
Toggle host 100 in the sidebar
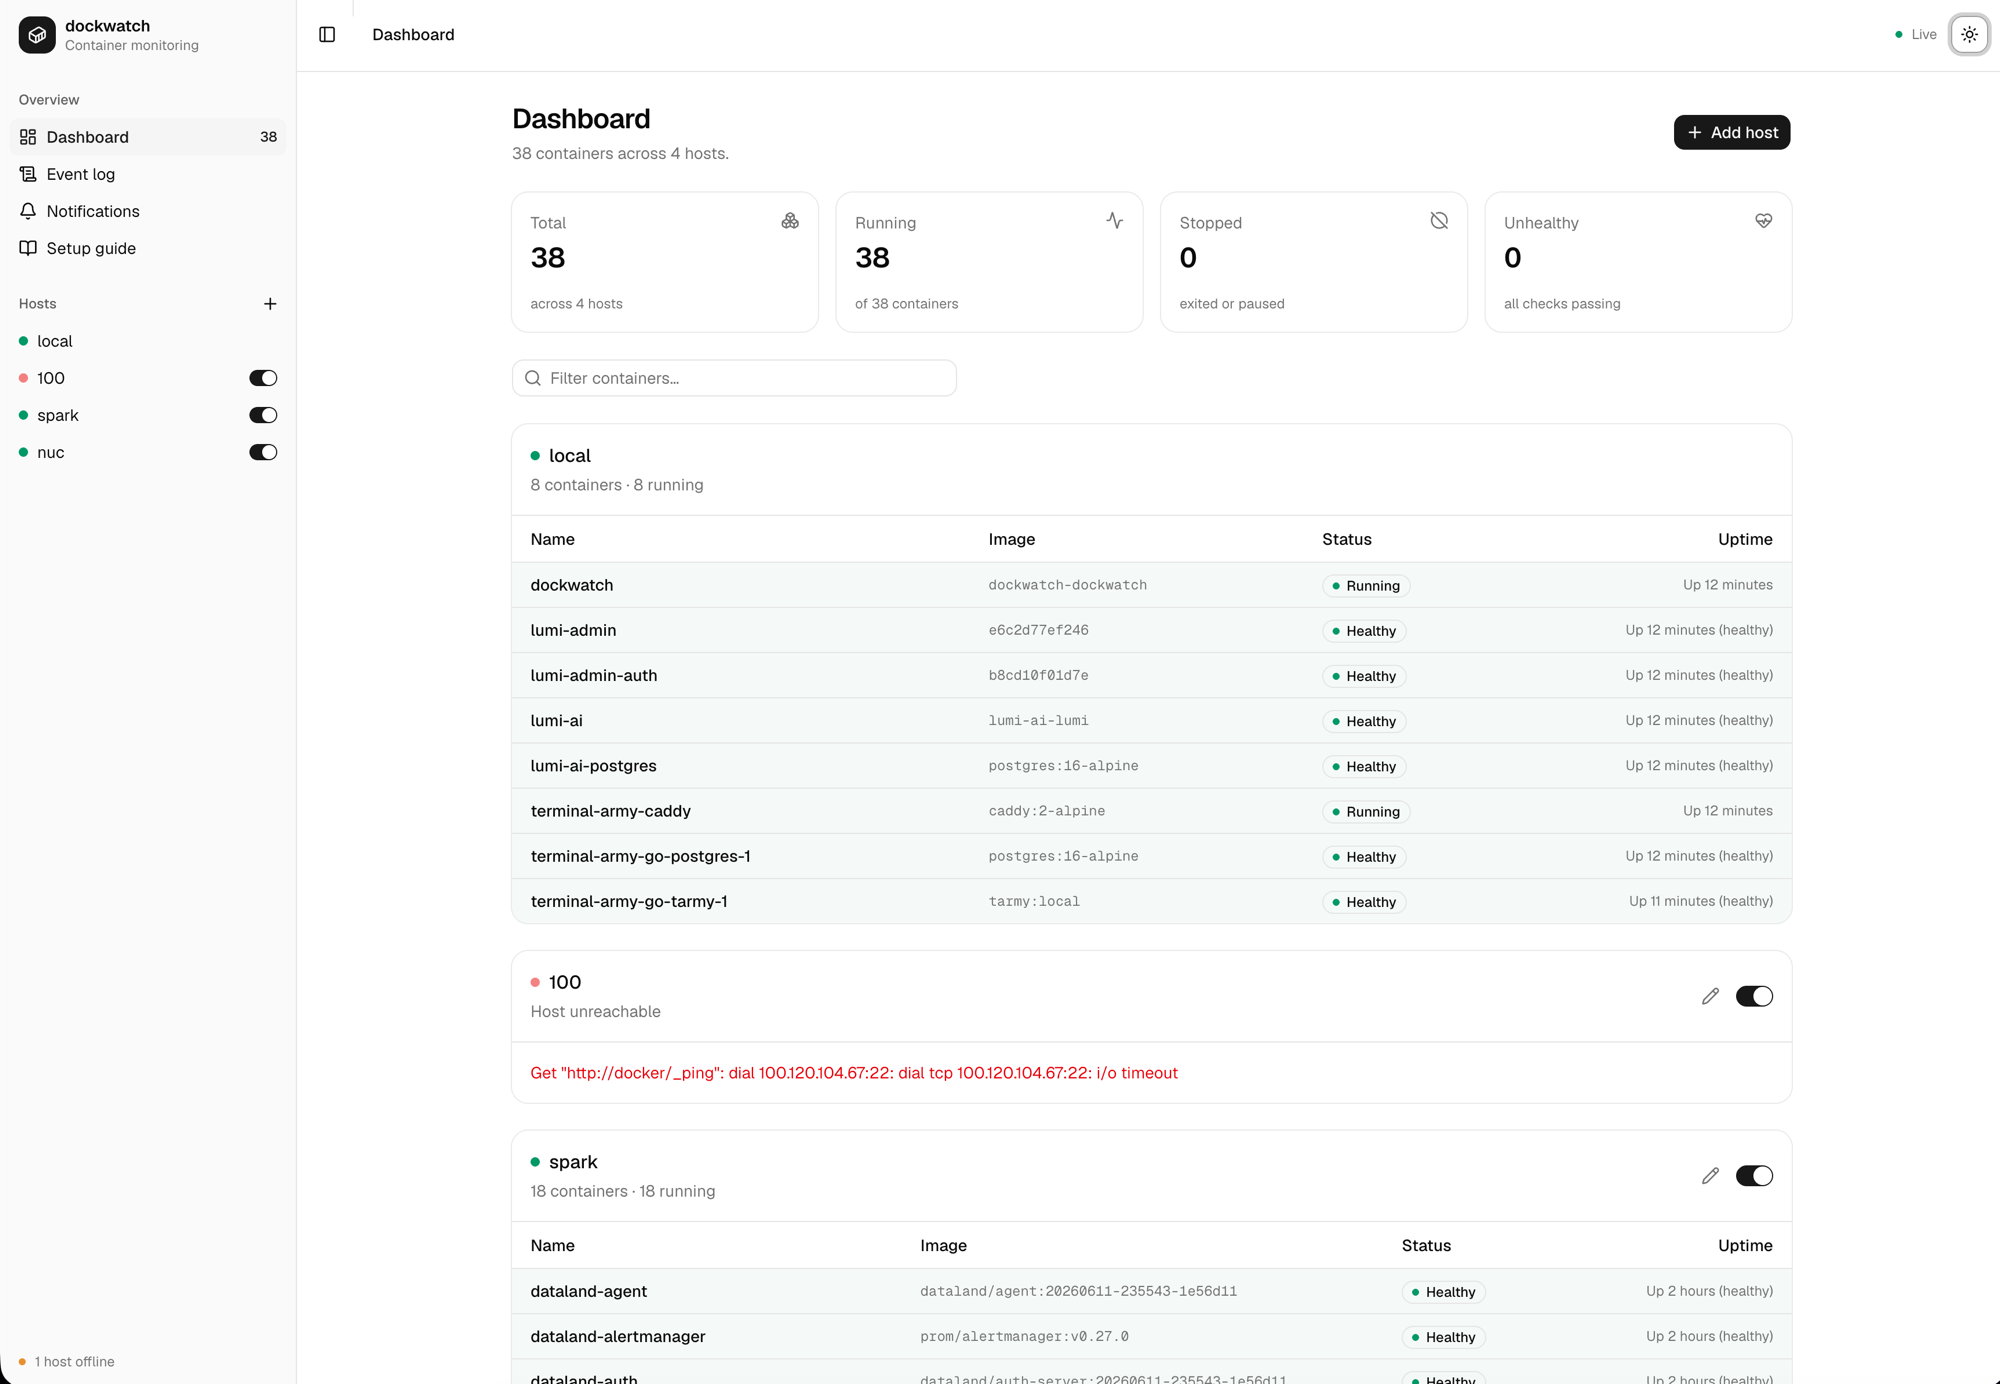(263, 378)
